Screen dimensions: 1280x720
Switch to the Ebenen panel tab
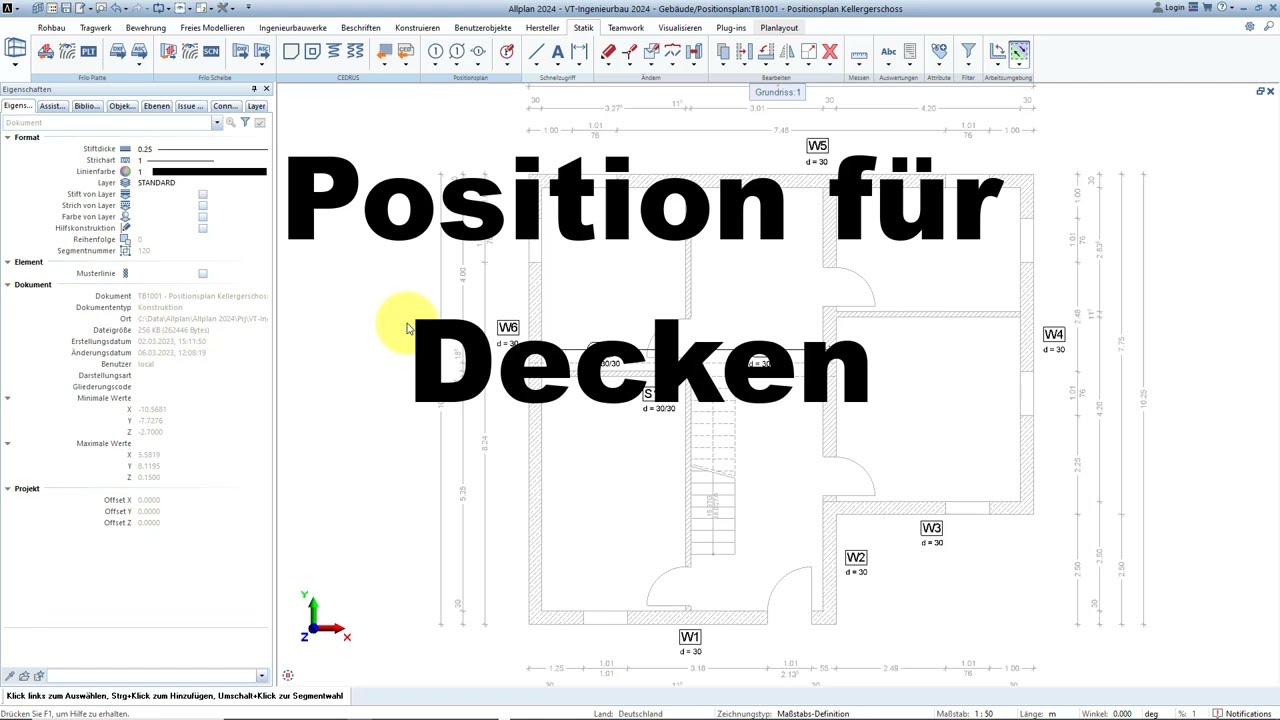coord(156,106)
